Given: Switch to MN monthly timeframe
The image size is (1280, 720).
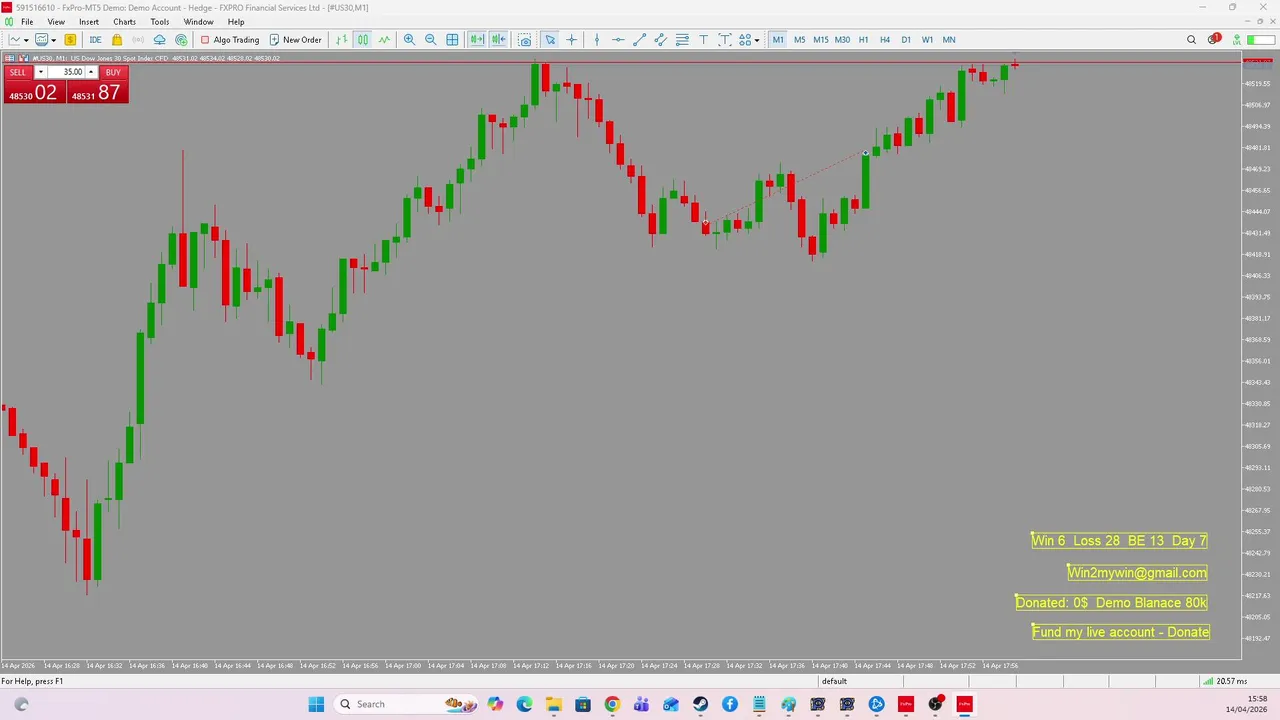Looking at the screenshot, I should coord(949,40).
